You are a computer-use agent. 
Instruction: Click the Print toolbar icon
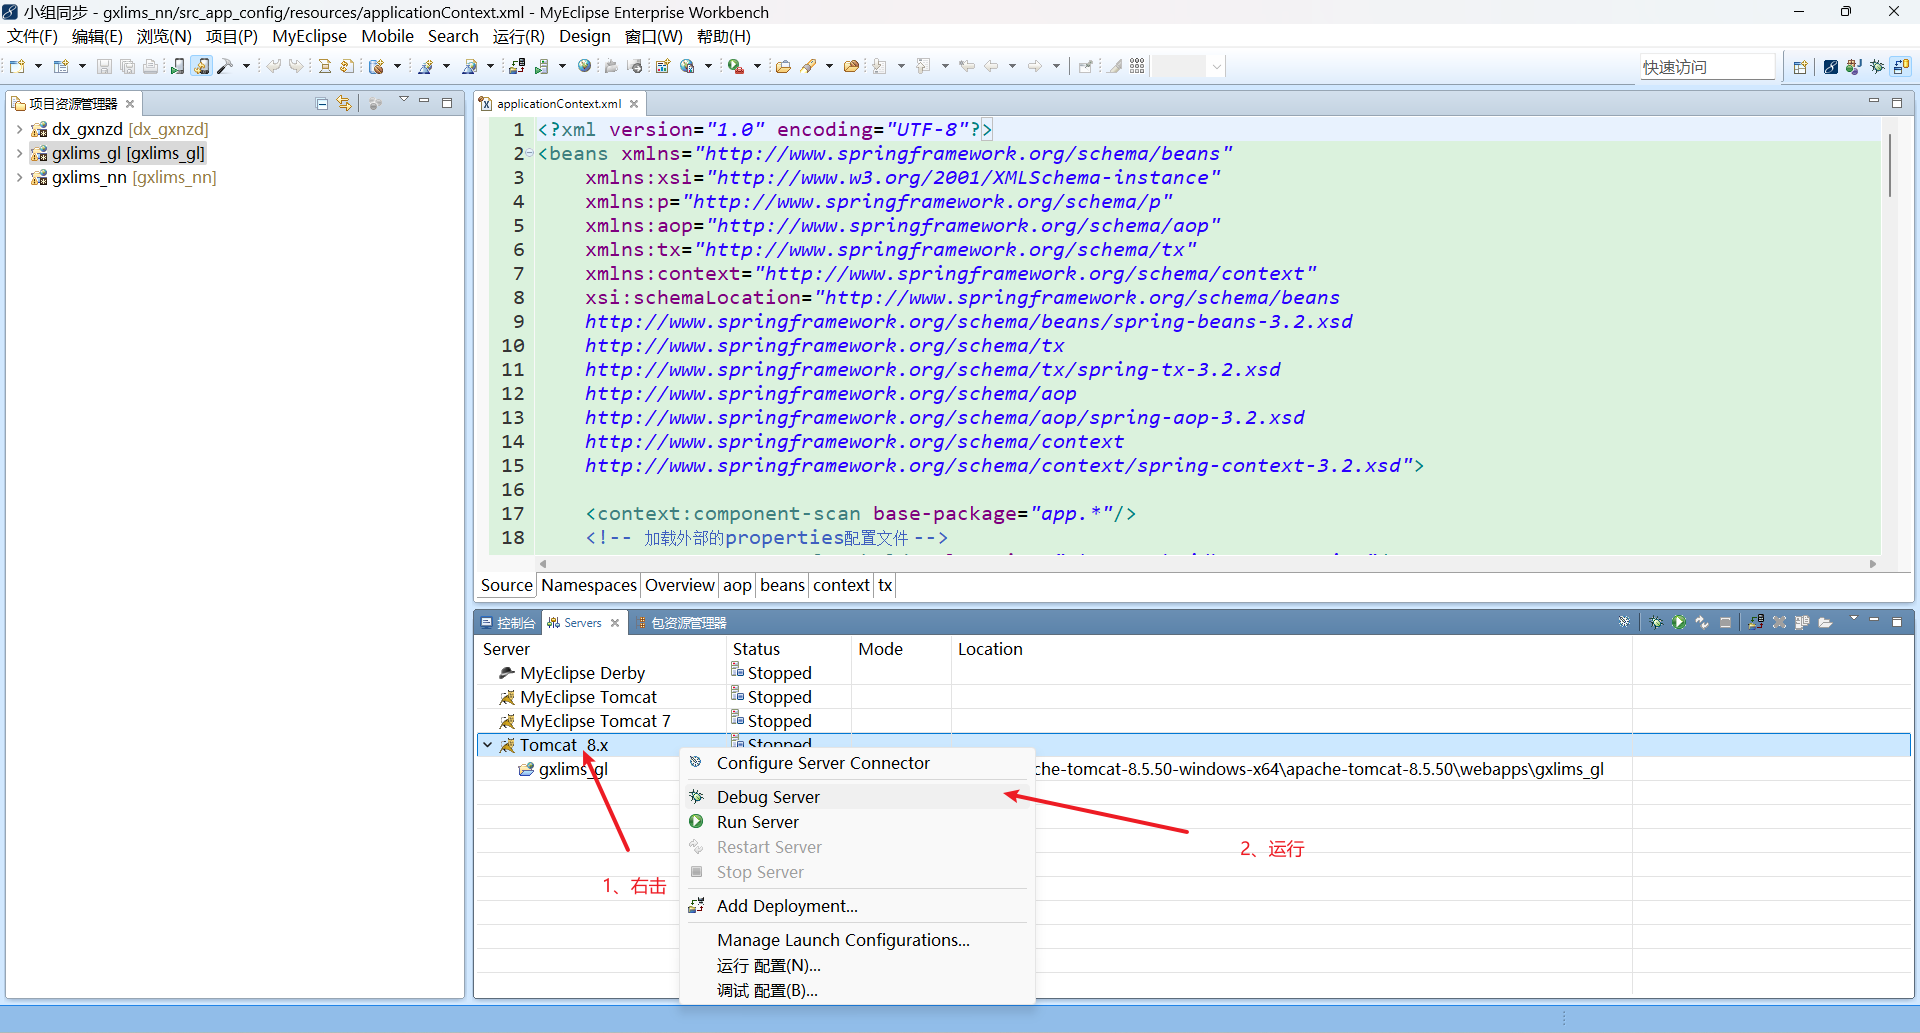151,66
